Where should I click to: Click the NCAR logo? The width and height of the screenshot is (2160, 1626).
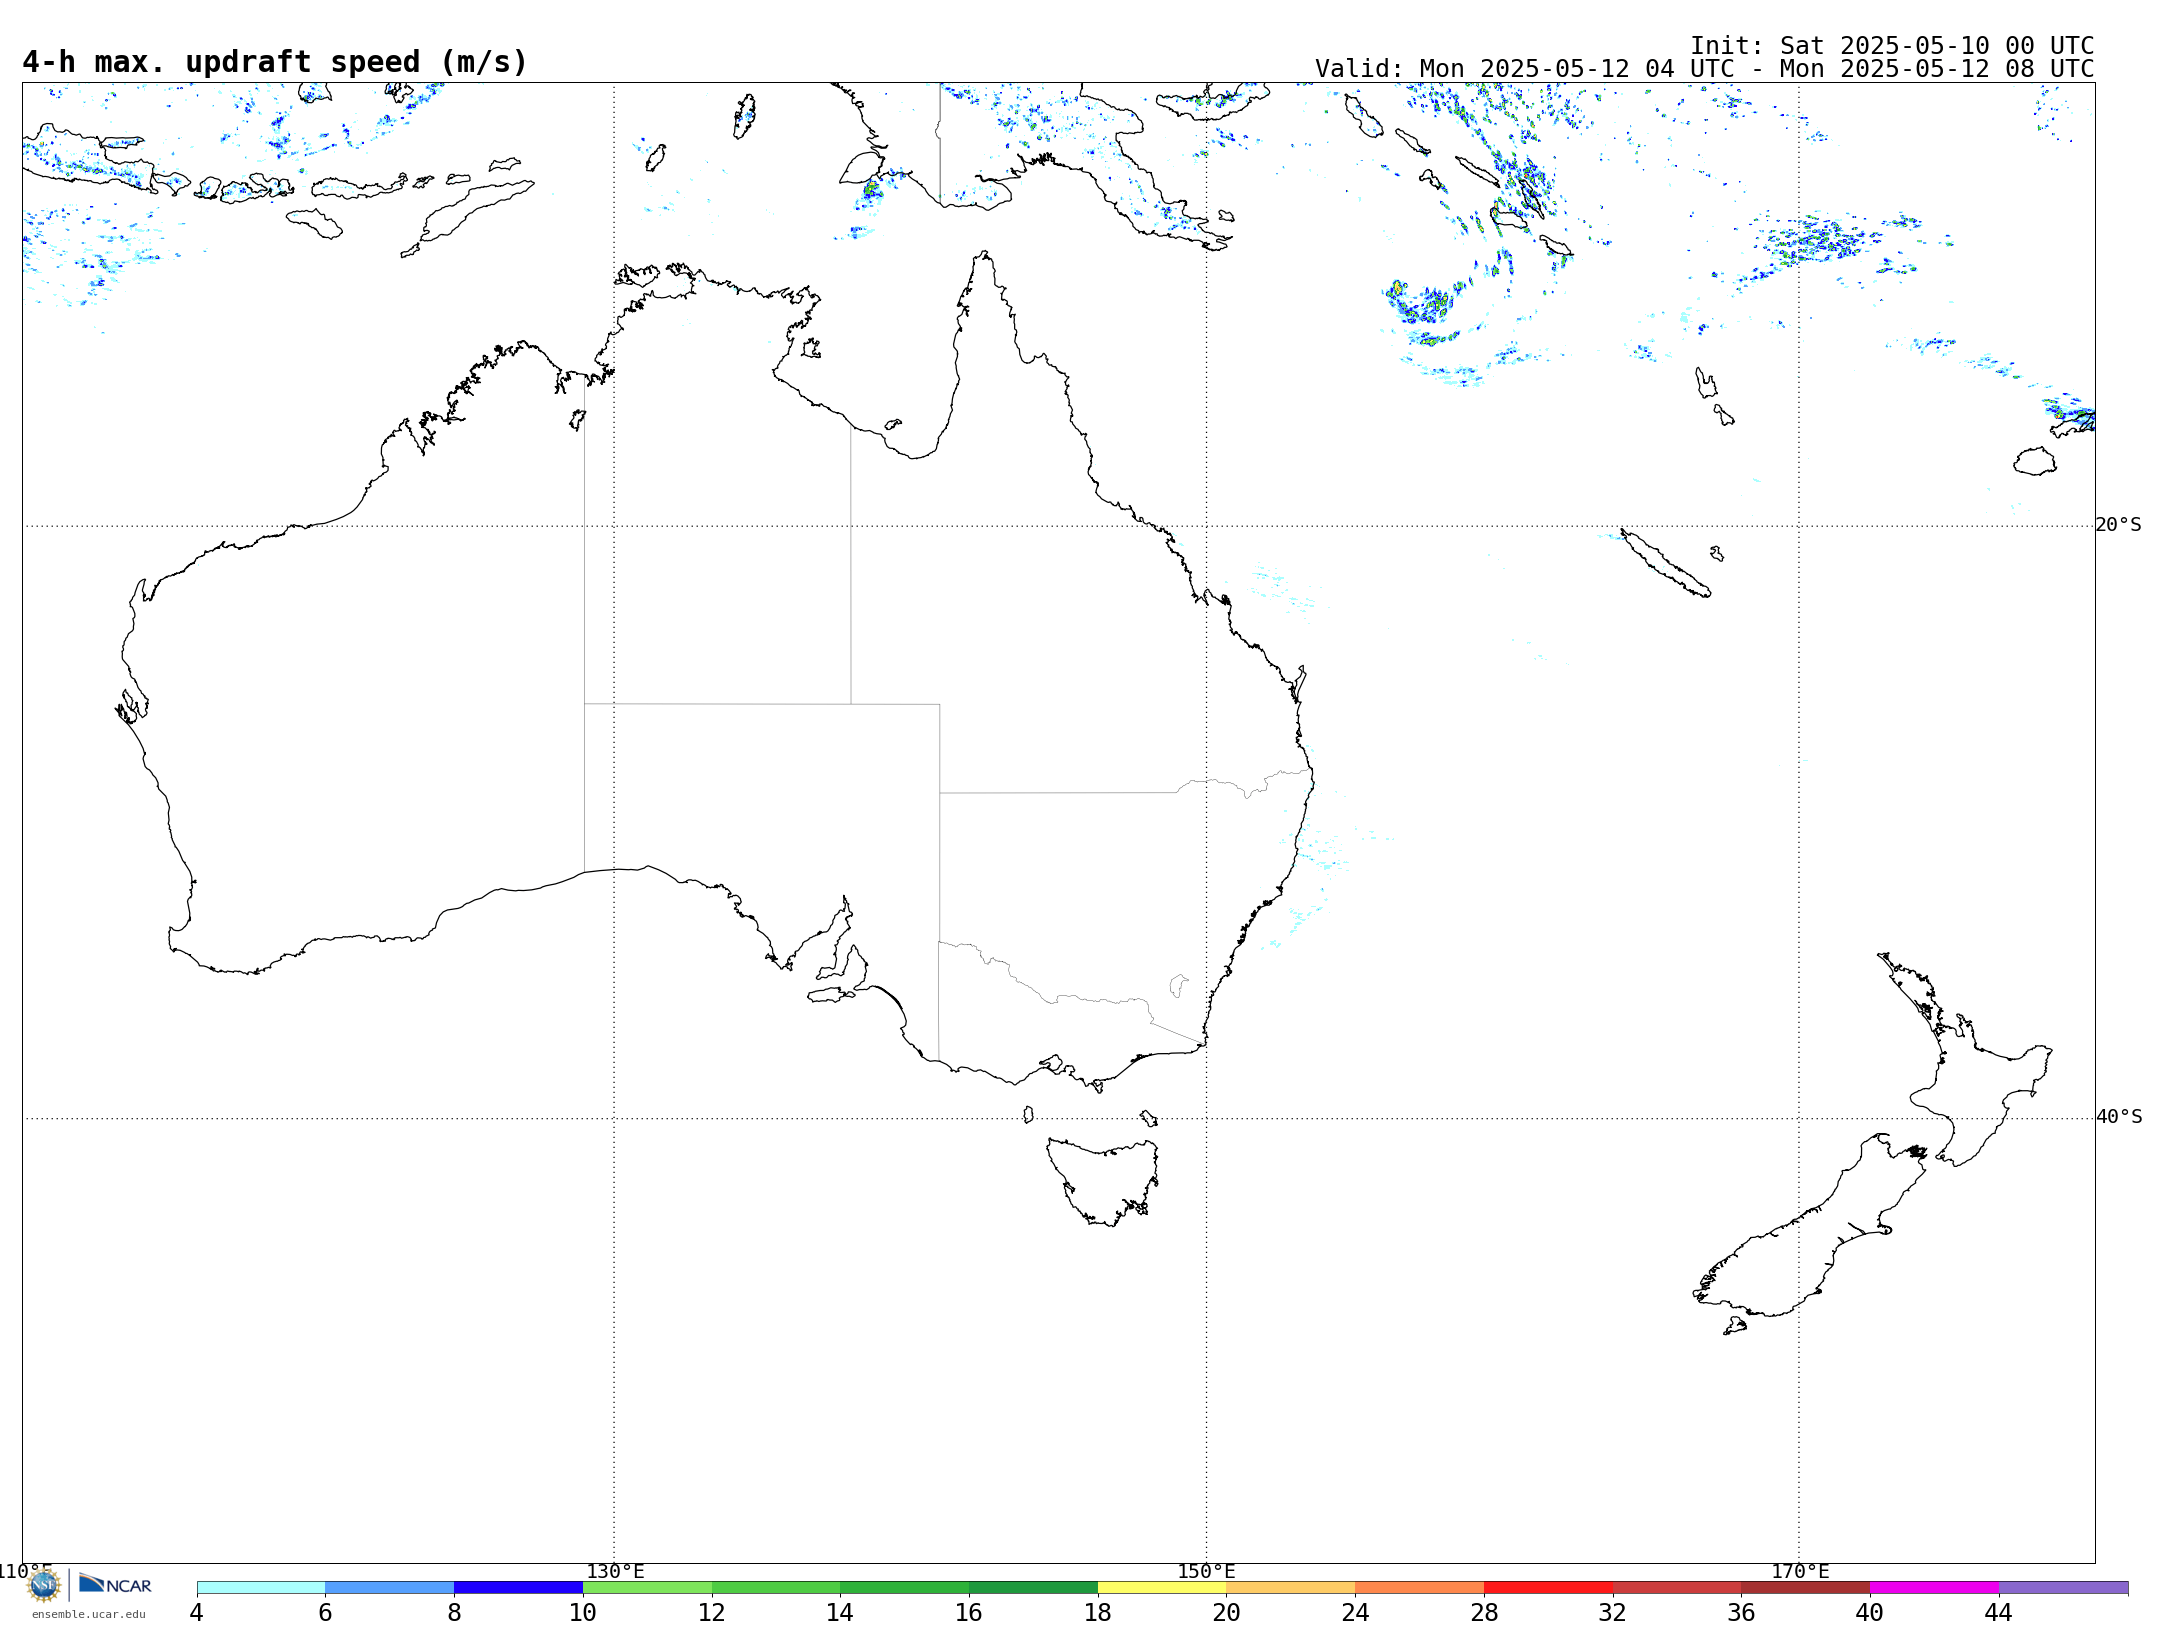click(x=115, y=1584)
